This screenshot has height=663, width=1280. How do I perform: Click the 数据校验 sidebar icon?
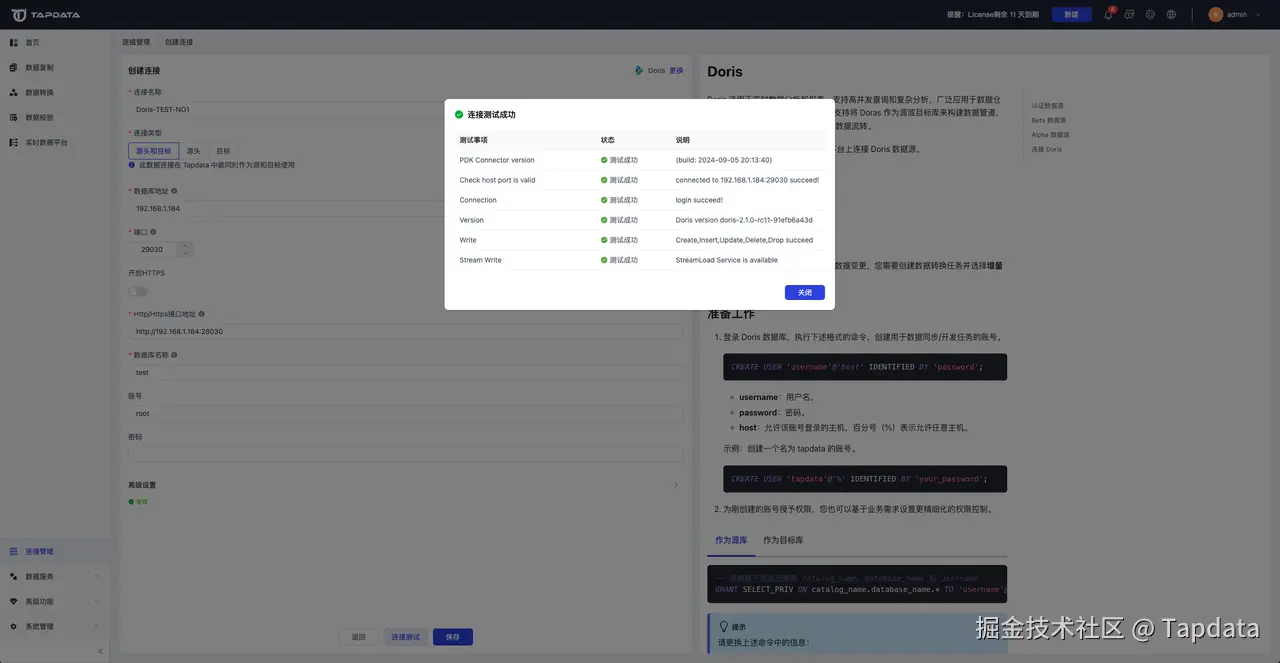(14, 117)
